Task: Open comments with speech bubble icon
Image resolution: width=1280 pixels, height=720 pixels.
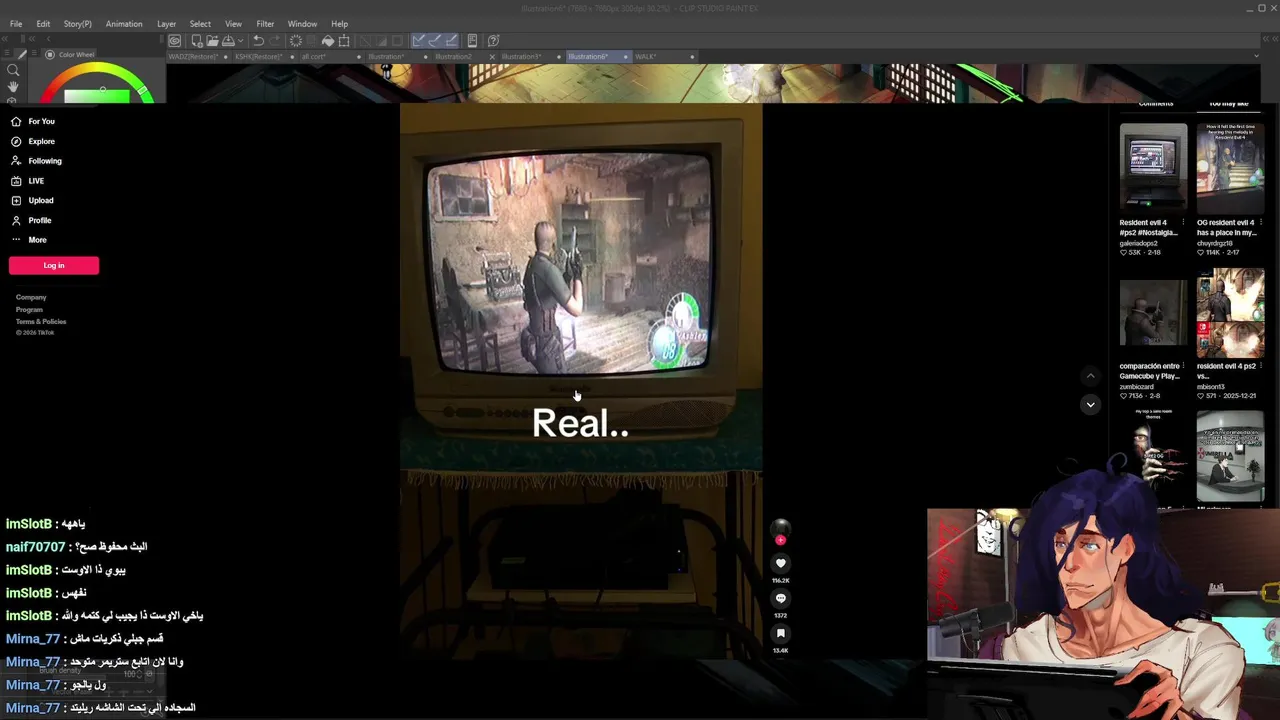Action: click(x=781, y=599)
